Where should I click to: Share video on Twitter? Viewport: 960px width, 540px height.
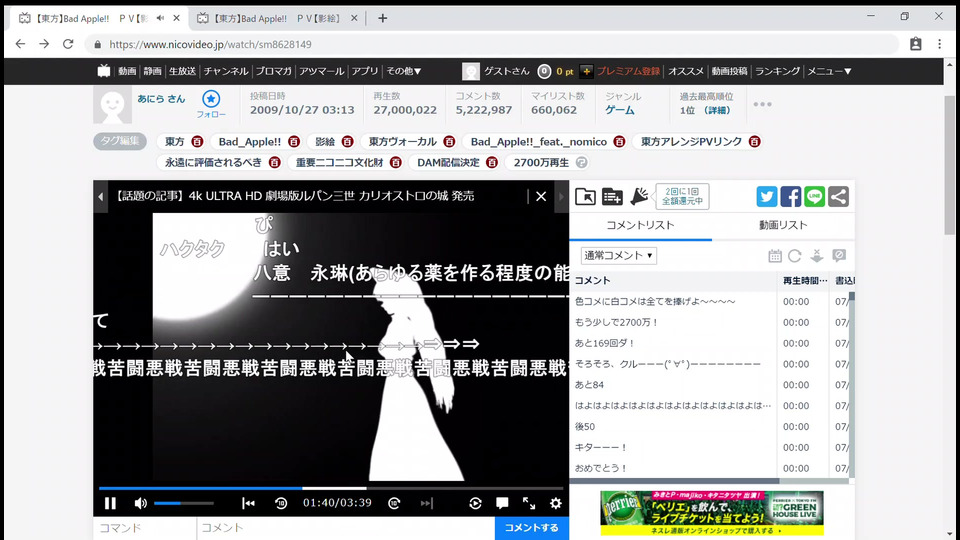(767, 197)
